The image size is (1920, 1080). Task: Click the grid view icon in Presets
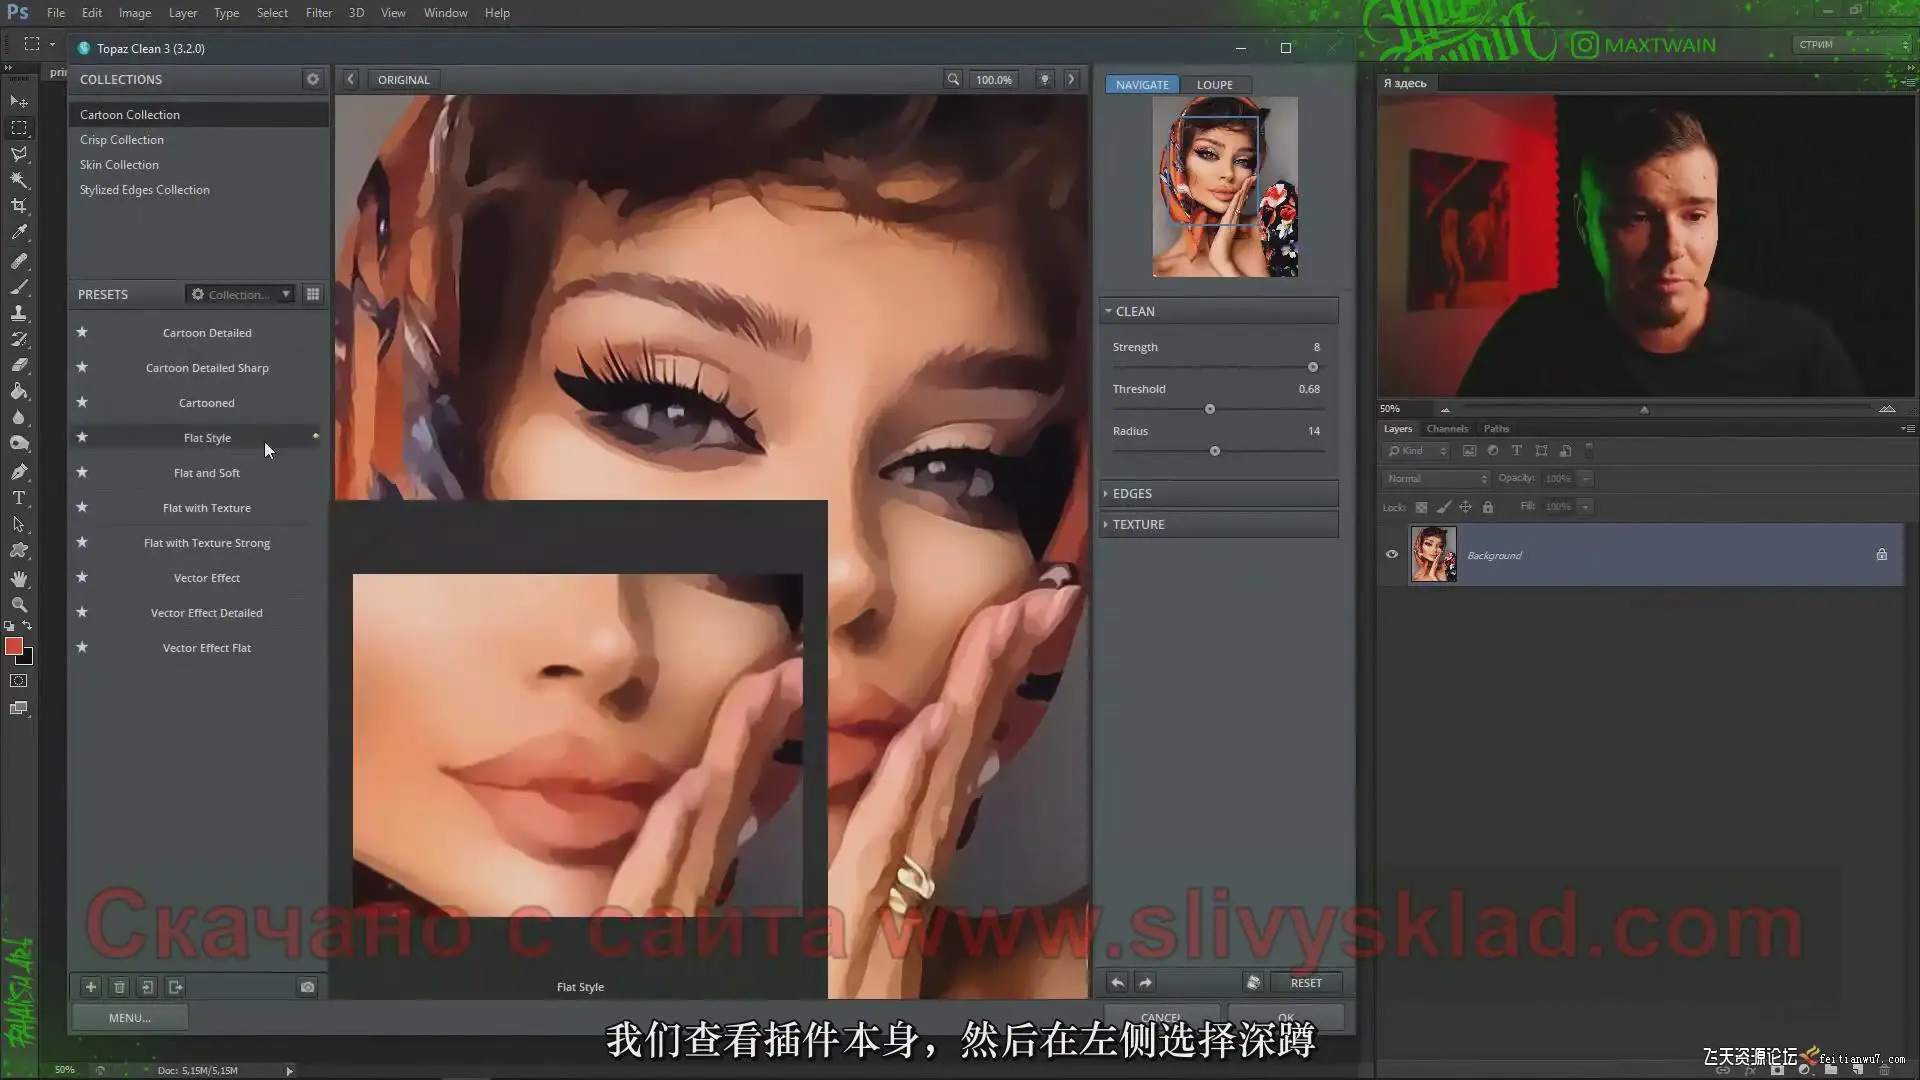(313, 294)
